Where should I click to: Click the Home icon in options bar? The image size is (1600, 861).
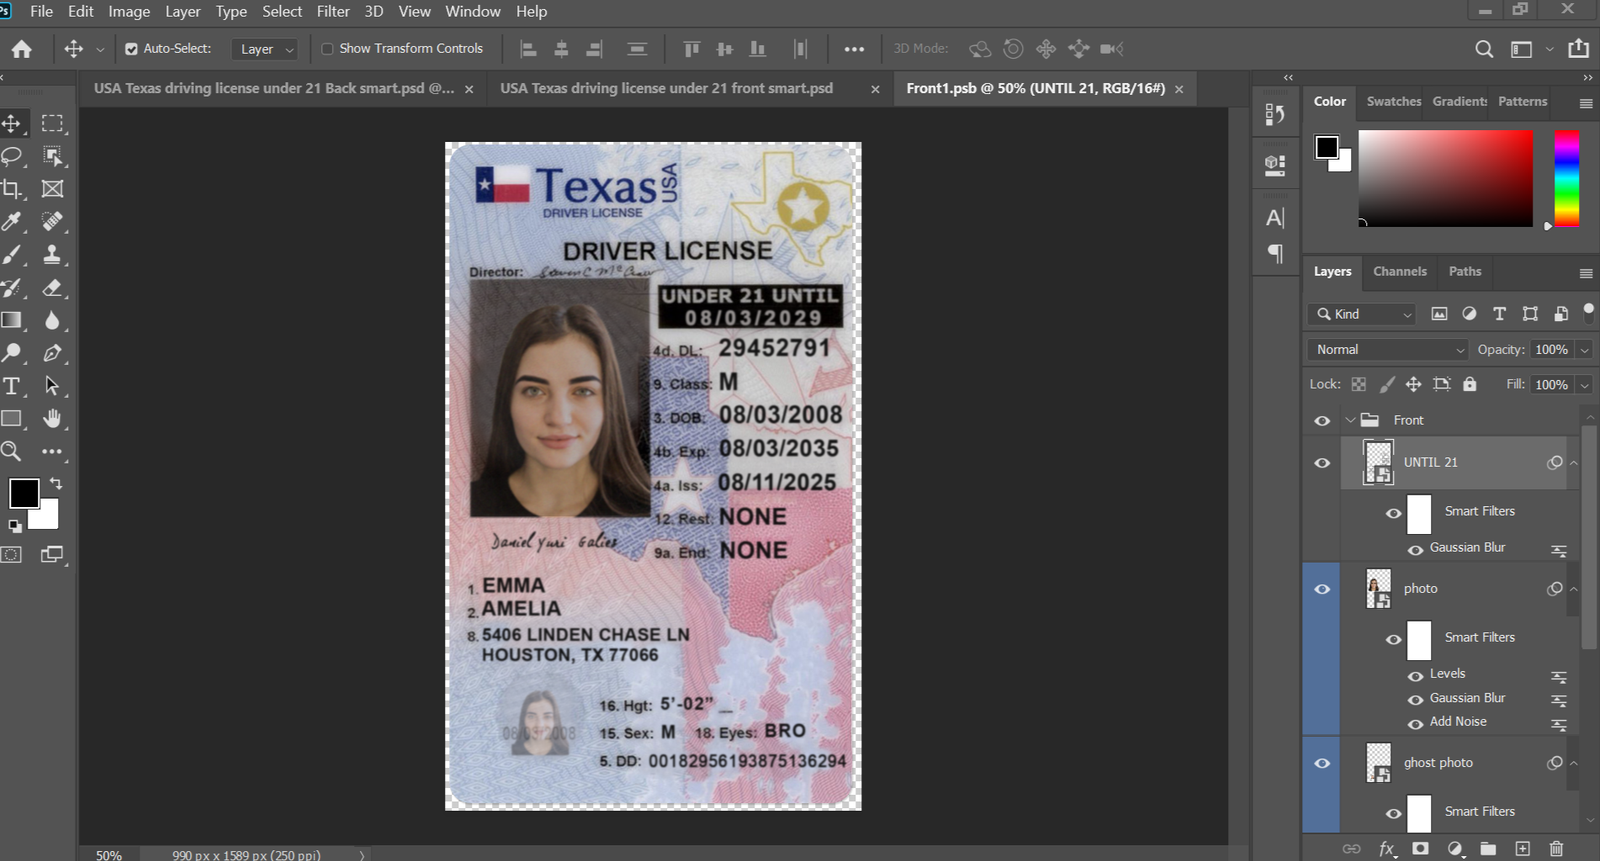click(x=22, y=49)
